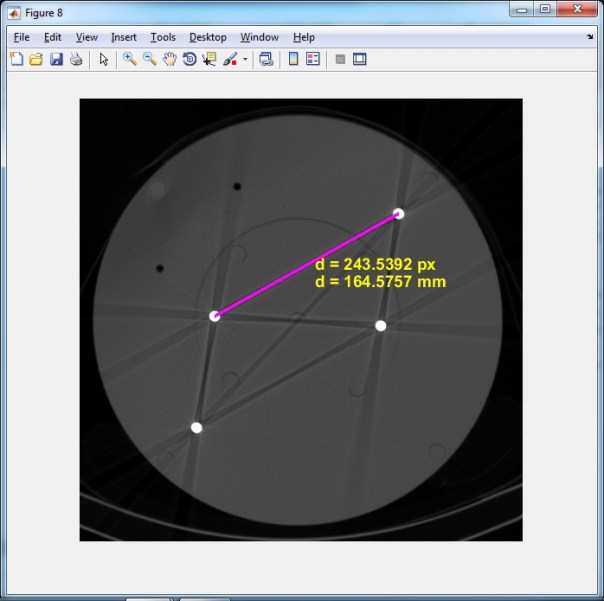Click the dock figure arrow in menu bar
This screenshot has width=604, height=601.
(x=590, y=37)
